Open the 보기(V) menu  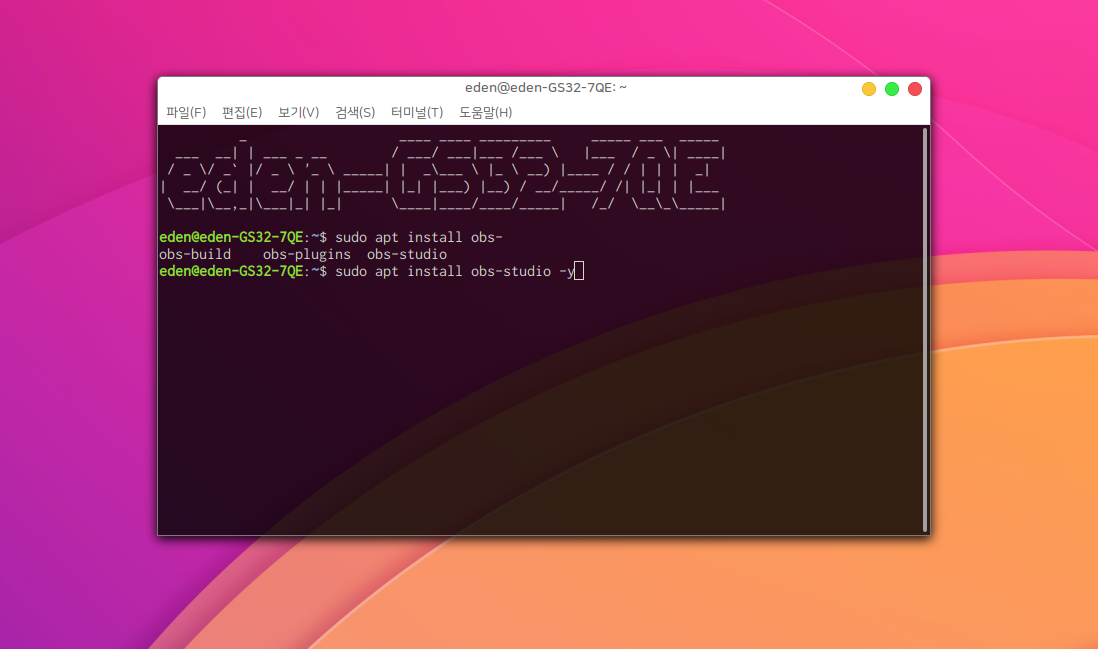(298, 112)
